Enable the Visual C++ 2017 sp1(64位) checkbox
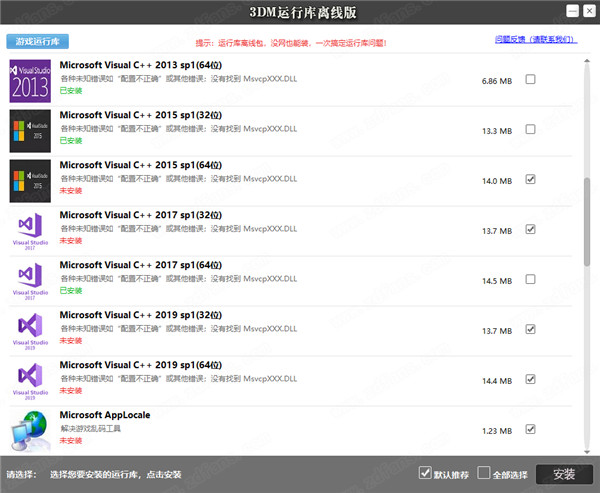The width and height of the screenshot is (600, 493). [530, 279]
